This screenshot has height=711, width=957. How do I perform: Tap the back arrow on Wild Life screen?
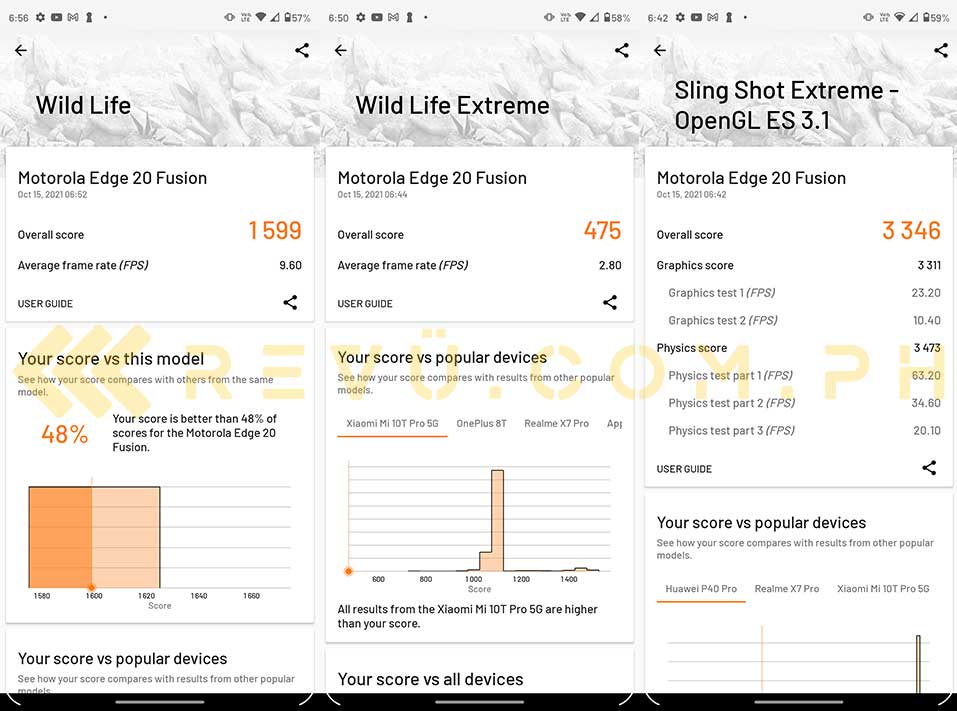coord(21,50)
